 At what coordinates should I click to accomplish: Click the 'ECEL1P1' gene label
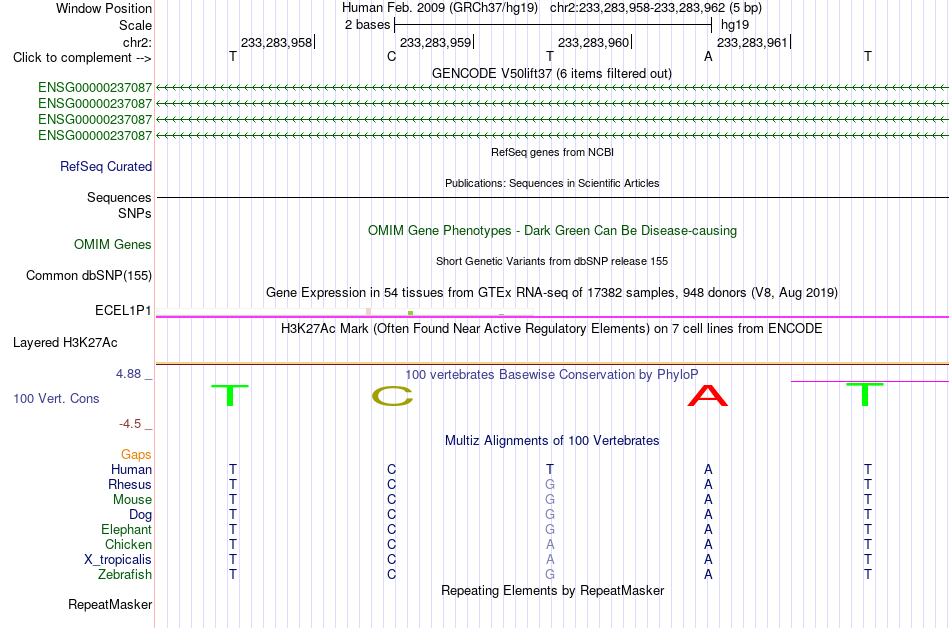[x=123, y=311]
